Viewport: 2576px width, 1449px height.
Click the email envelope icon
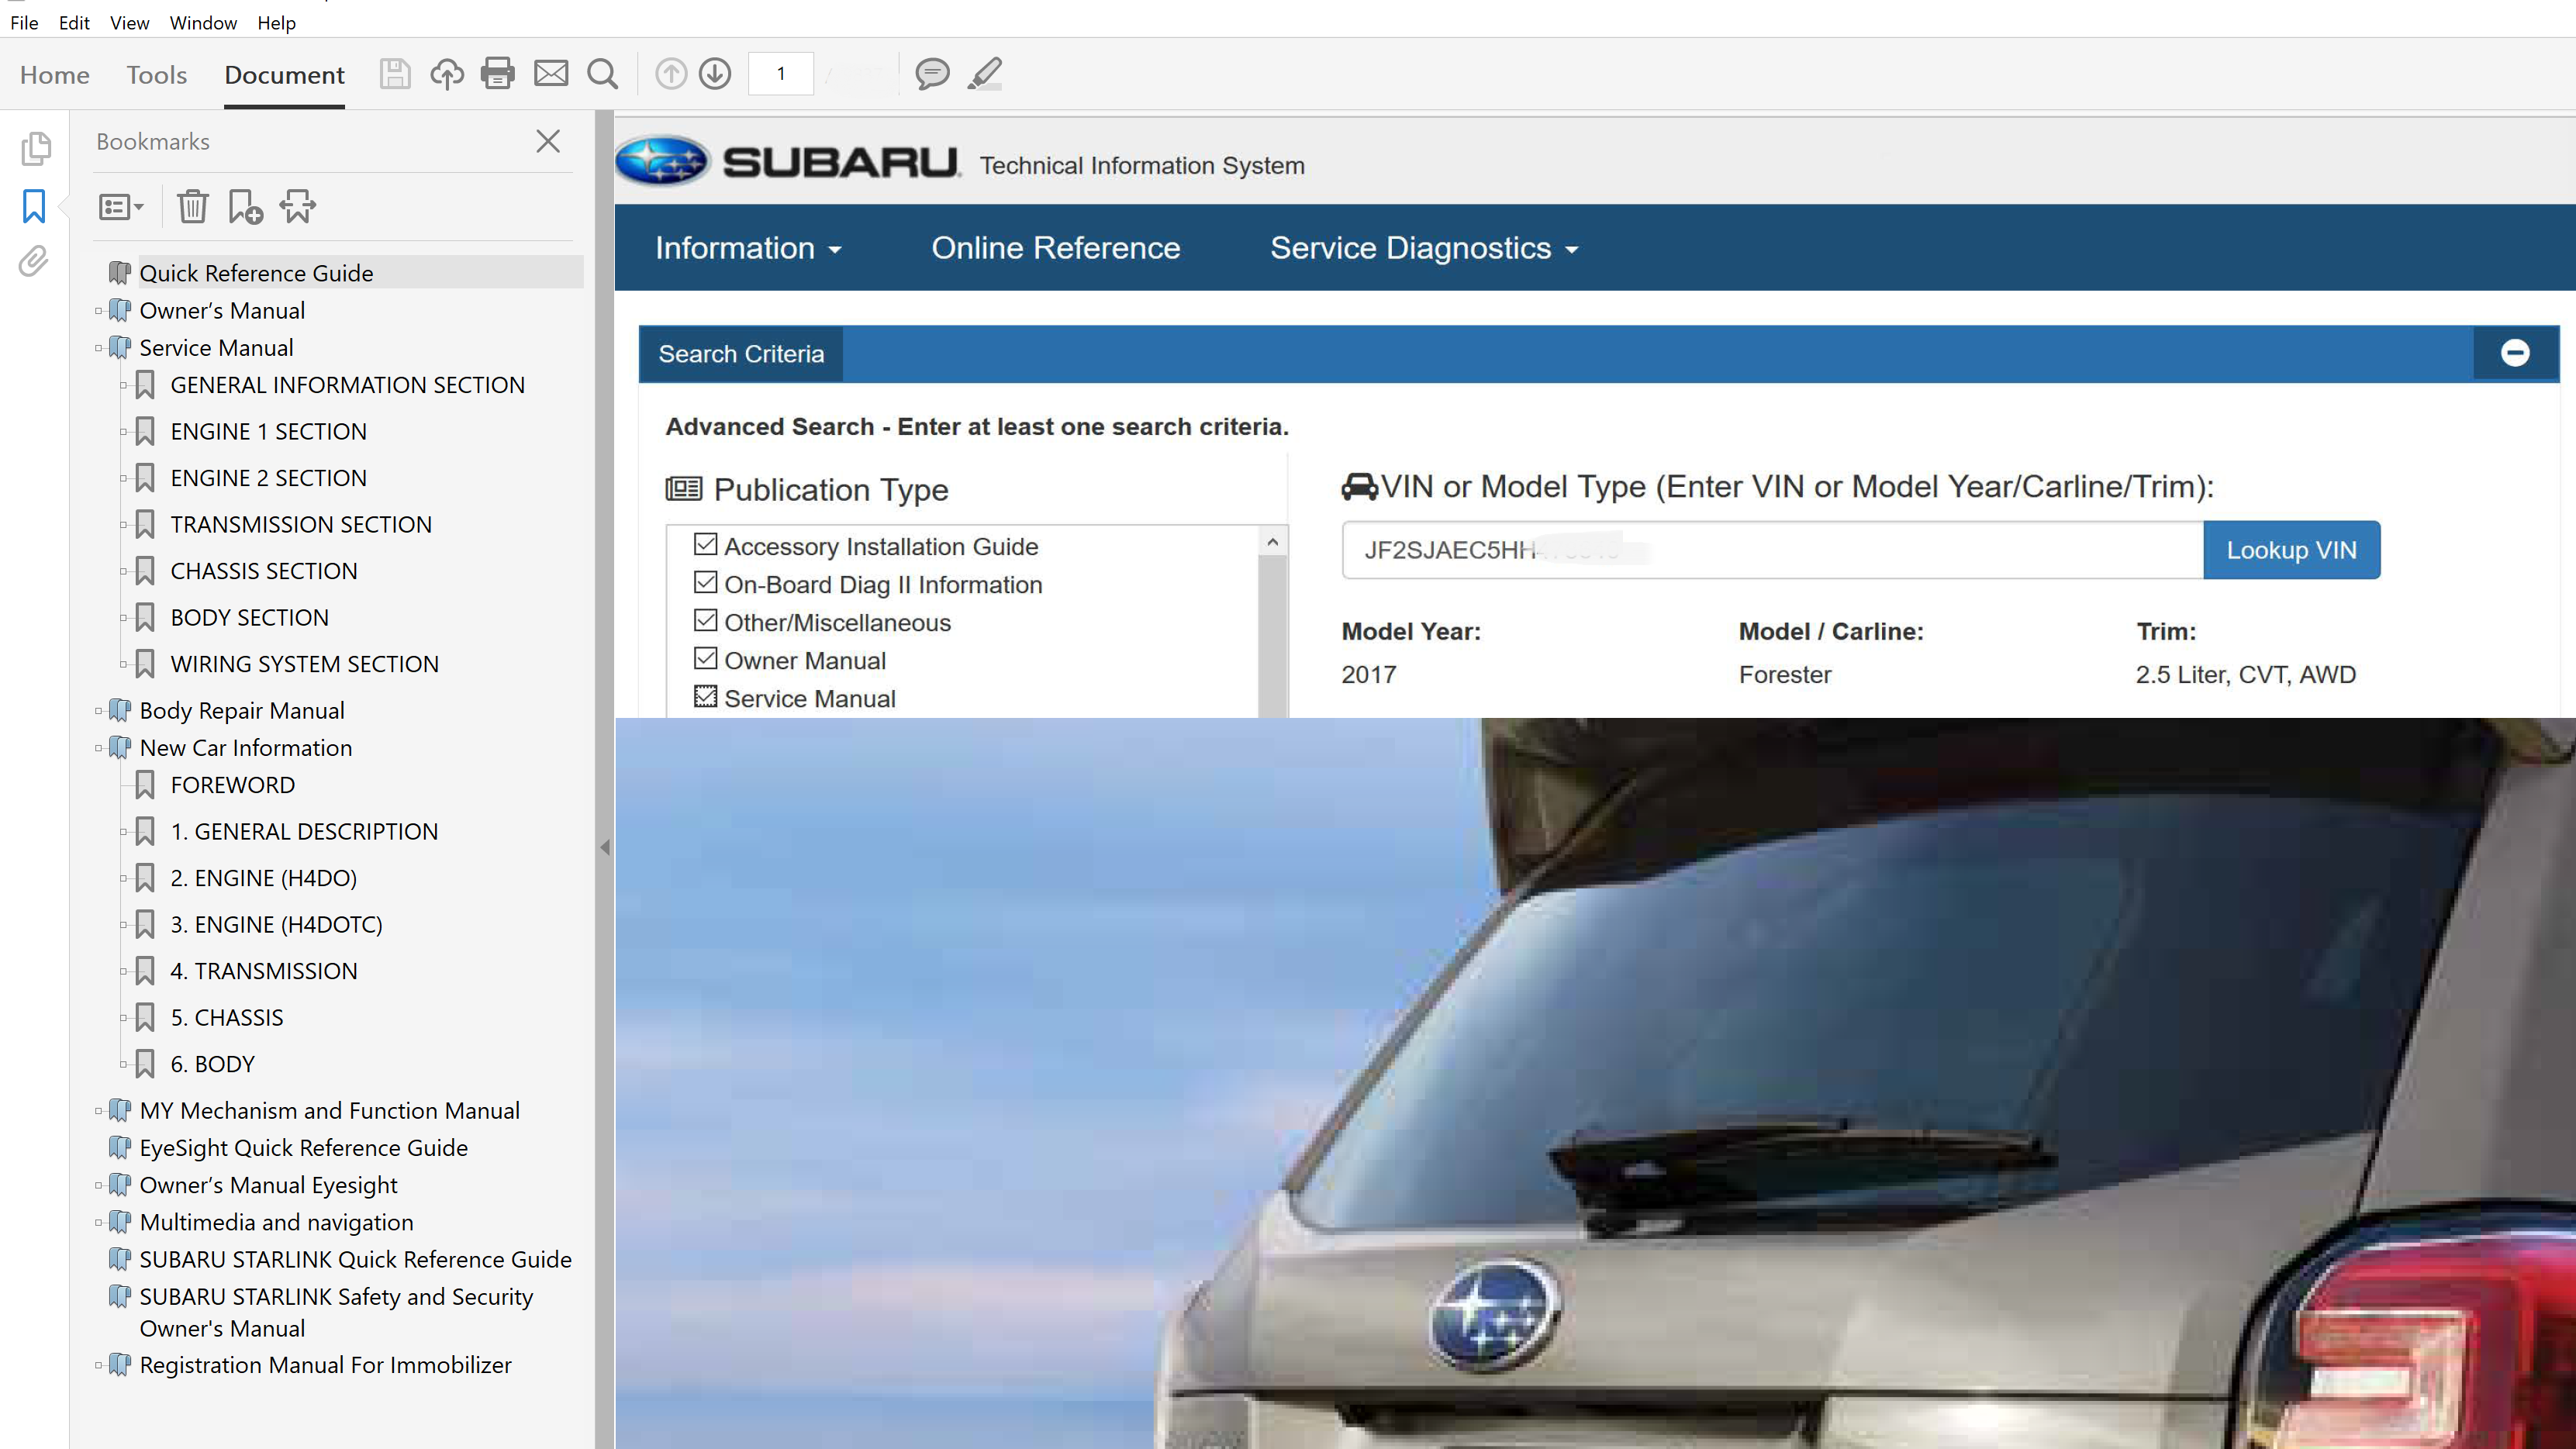tap(551, 74)
